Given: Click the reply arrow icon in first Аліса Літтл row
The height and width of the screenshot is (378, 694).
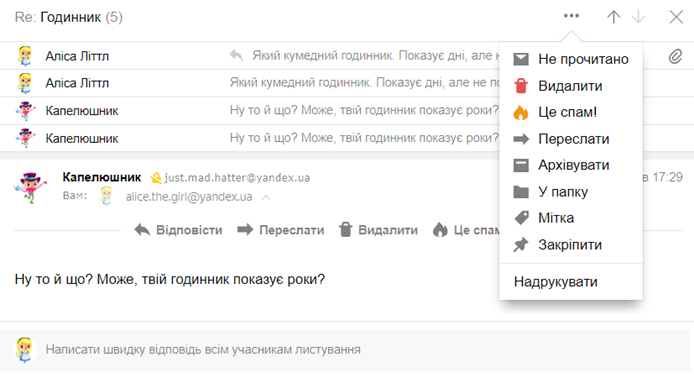Looking at the screenshot, I should 236,55.
